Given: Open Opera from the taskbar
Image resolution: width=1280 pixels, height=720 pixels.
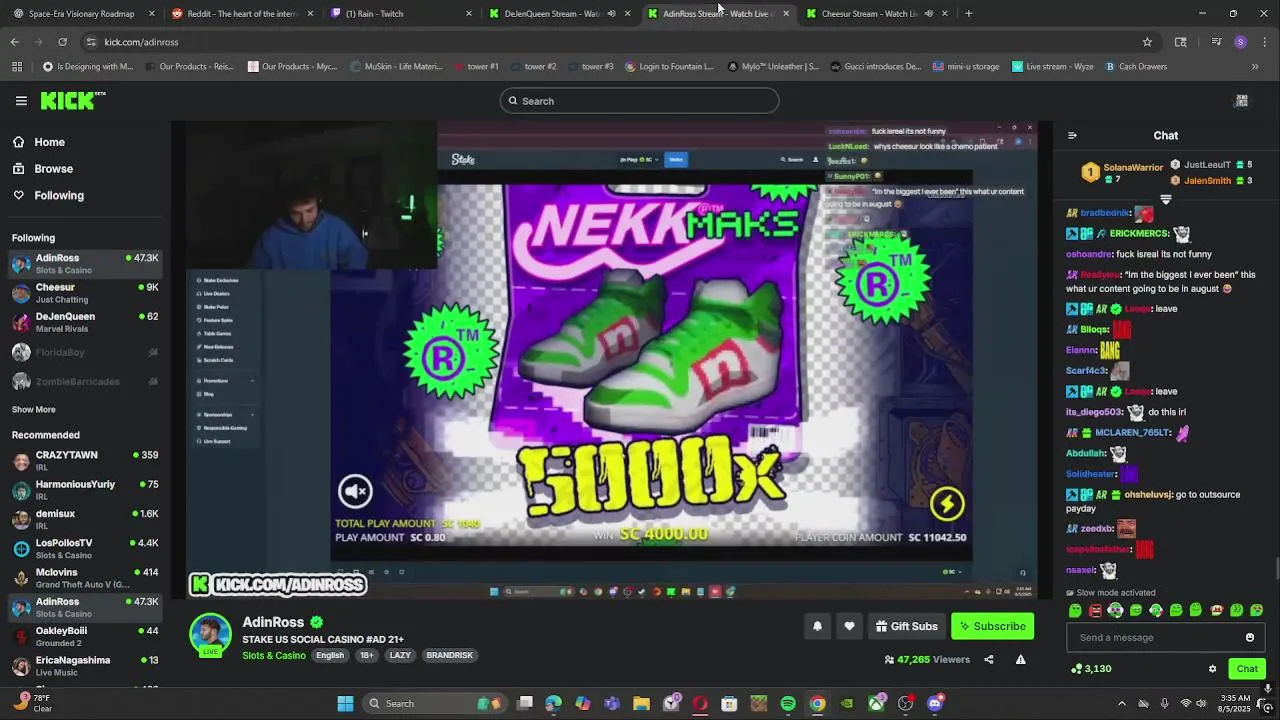Looking at the screenshot, I should [x=700, y=704].
